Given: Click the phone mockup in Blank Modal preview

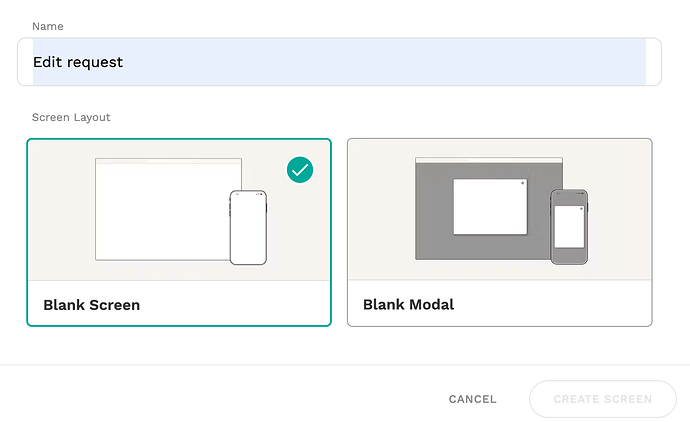Looking at the screenshot, I should click(x=569, y=227).
